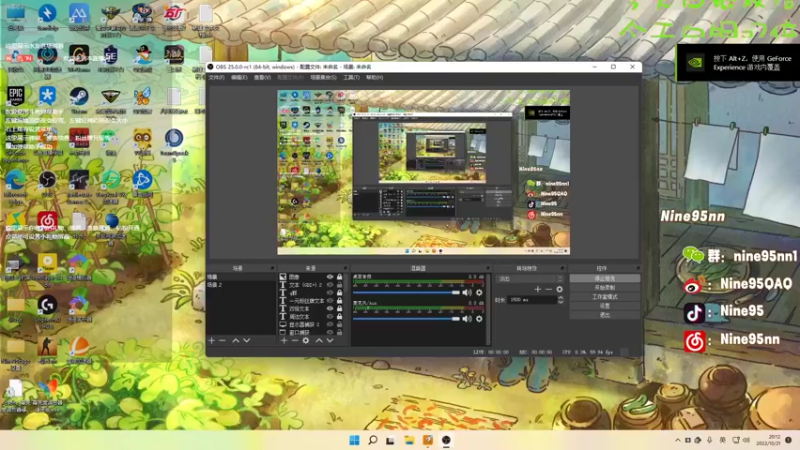Viewport: 800px width, 450px height.
Task: Pop out the Scene Transitions dock panel
Action: click(563, 268)
